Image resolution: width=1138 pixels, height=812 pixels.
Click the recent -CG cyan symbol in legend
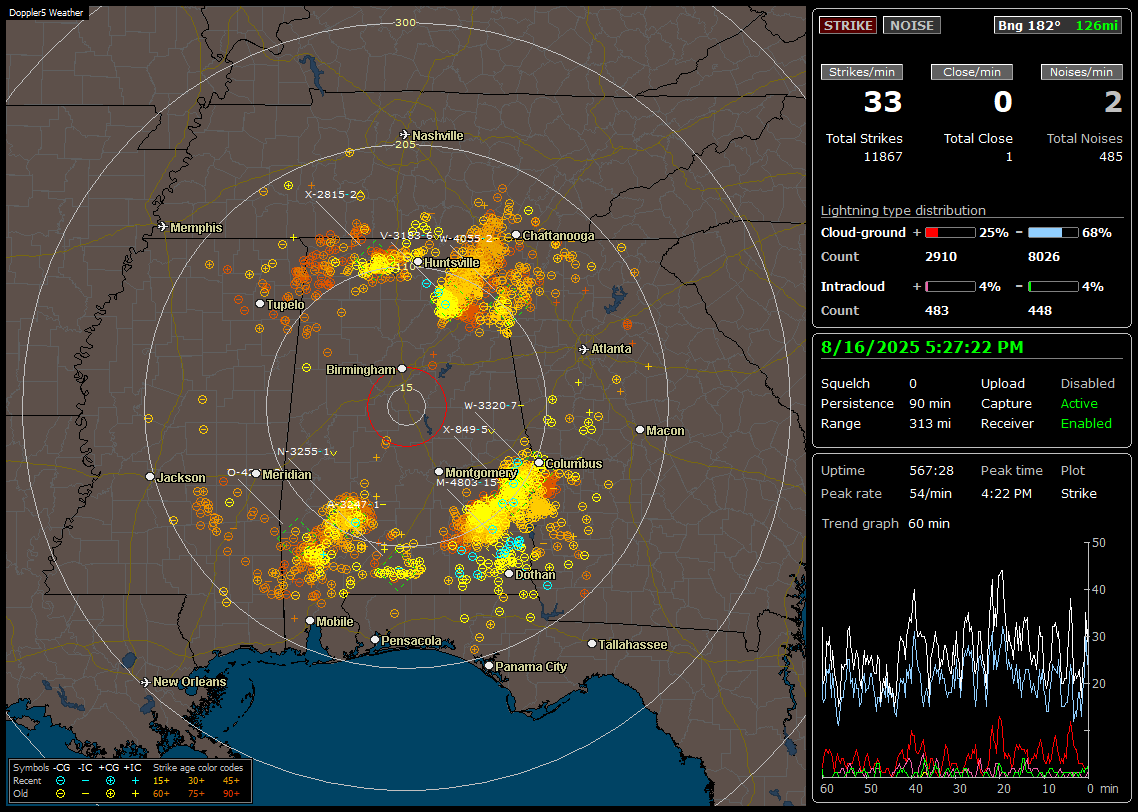coord(60,781)
